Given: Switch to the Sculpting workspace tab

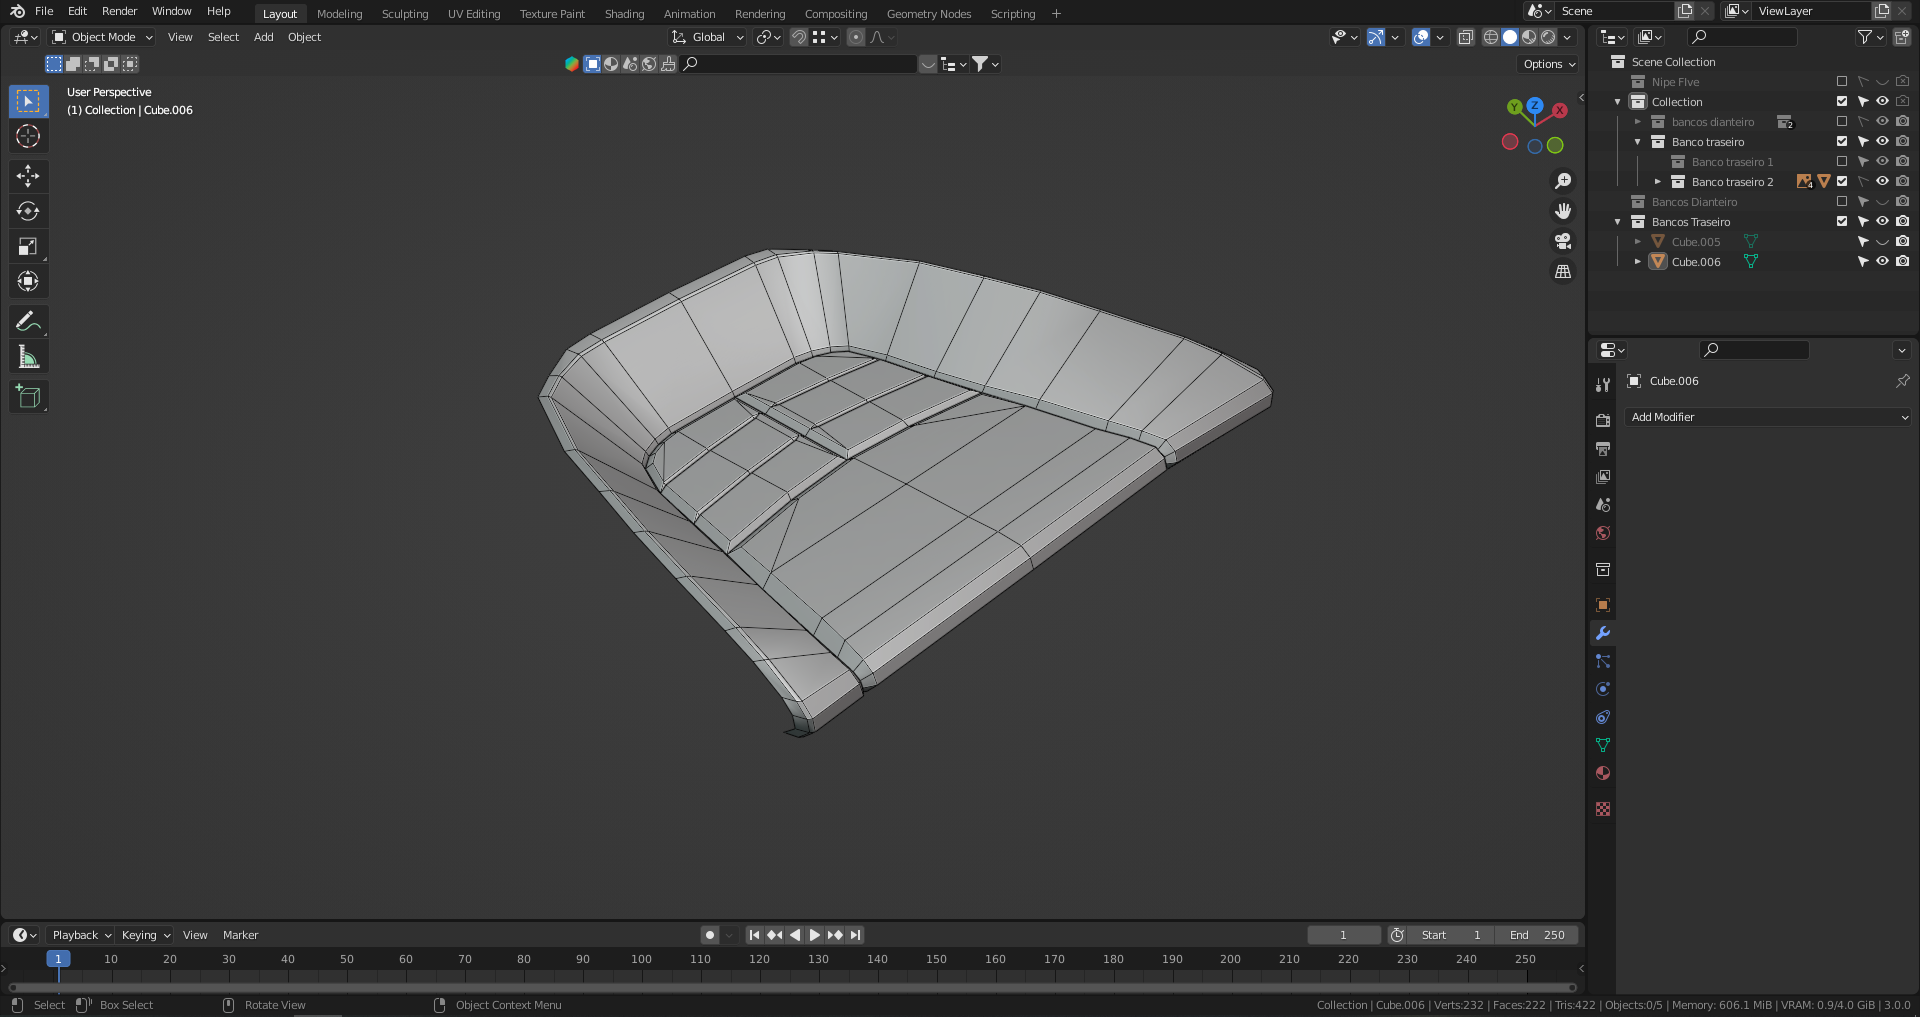Looking at the screenshot, I should coord(404,14).
